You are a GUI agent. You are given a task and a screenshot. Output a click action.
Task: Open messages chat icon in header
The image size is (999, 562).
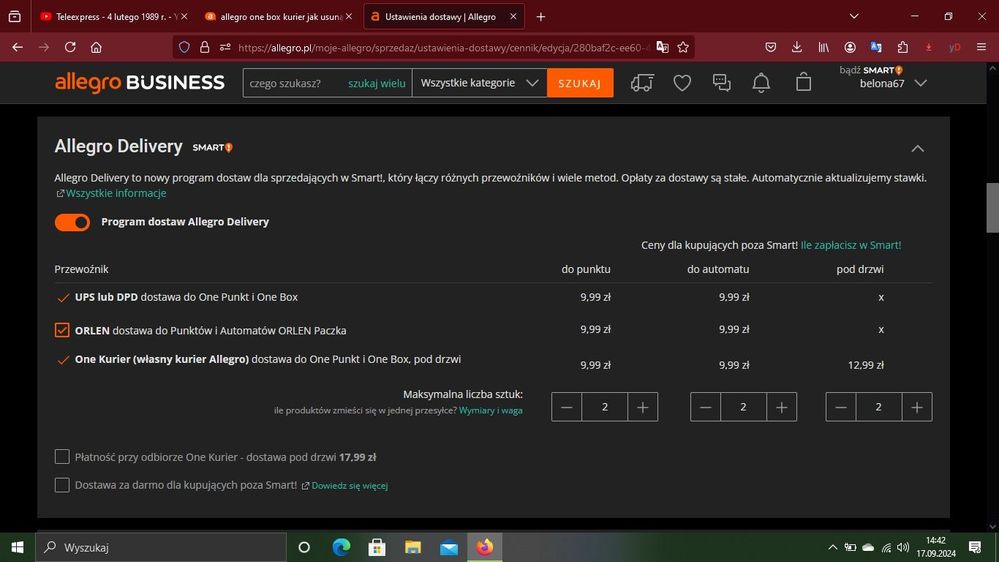pos(722,83)
